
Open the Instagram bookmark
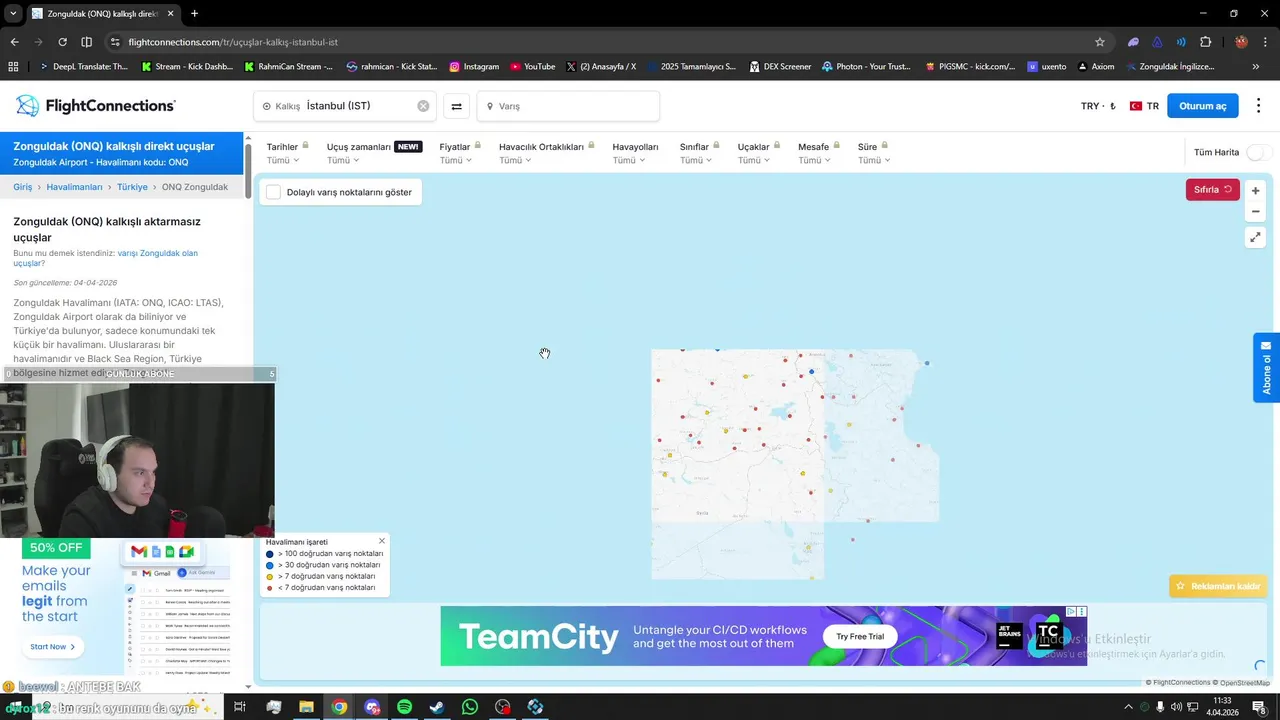(x=473, y=67)
